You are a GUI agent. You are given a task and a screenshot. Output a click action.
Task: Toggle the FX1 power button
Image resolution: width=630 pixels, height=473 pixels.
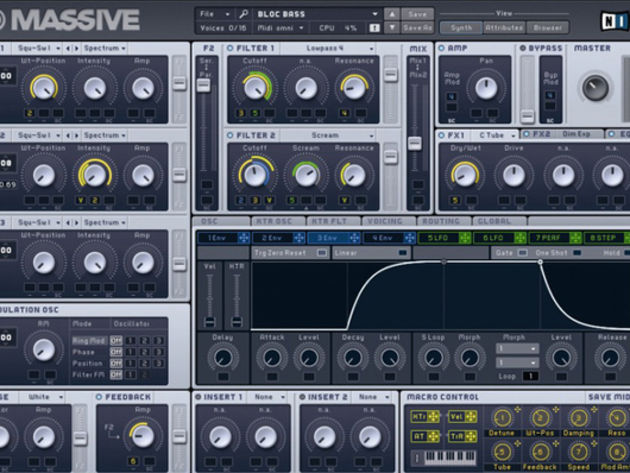pos(442,135)
